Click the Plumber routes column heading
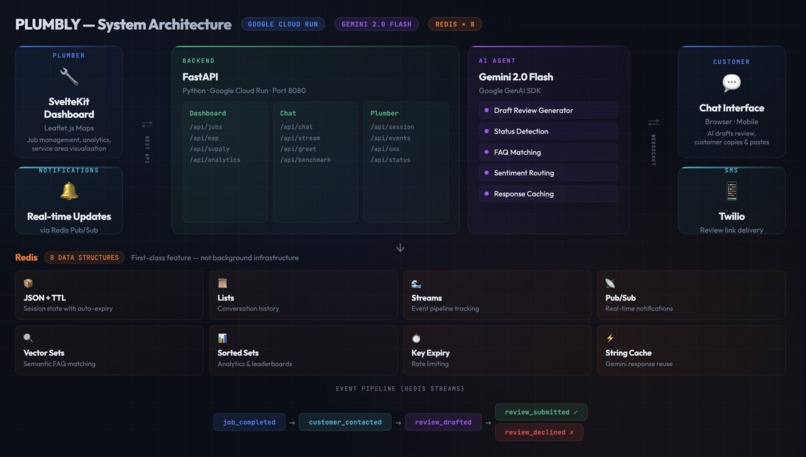Image resolution: width=806 pixels, height=457 pixels. tap(384, 113)
